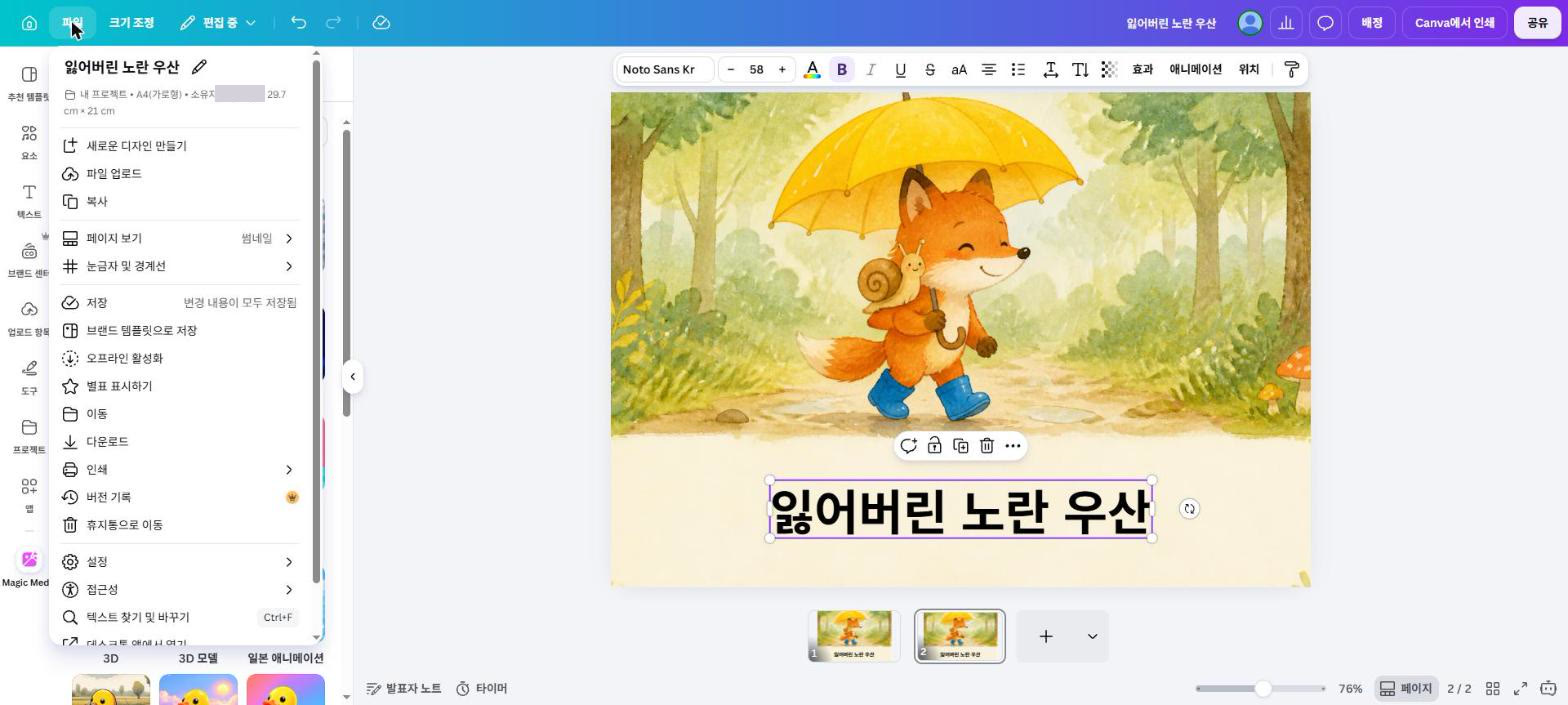This screenshot has height=705, width=1568.
Task: Open 크기 조정 resize menu
Action: [131, 22]
